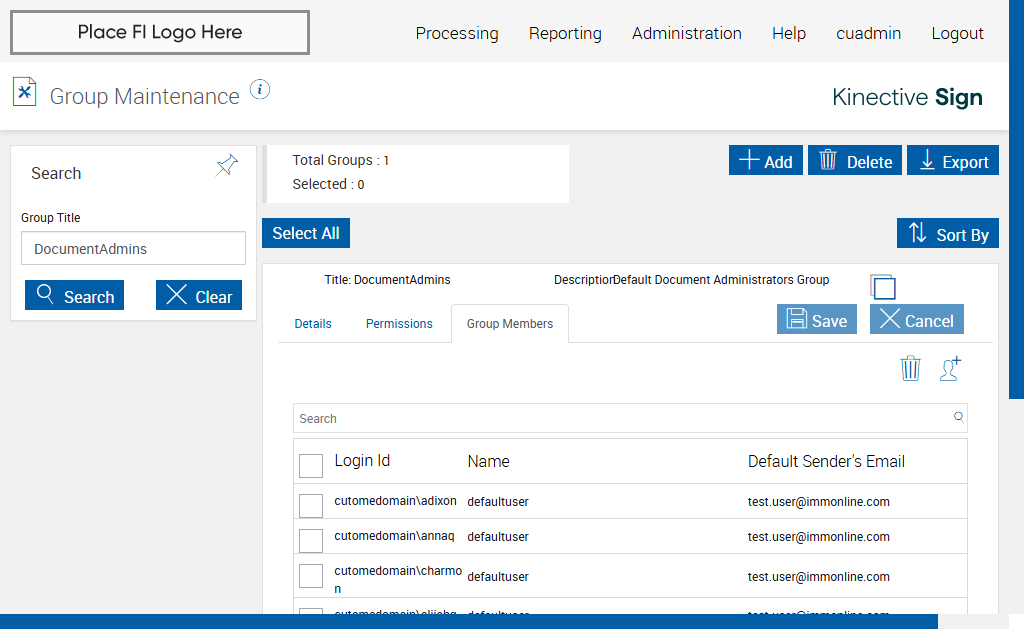
Task: Click the Add group button
Action: click(x=765, y=160)
